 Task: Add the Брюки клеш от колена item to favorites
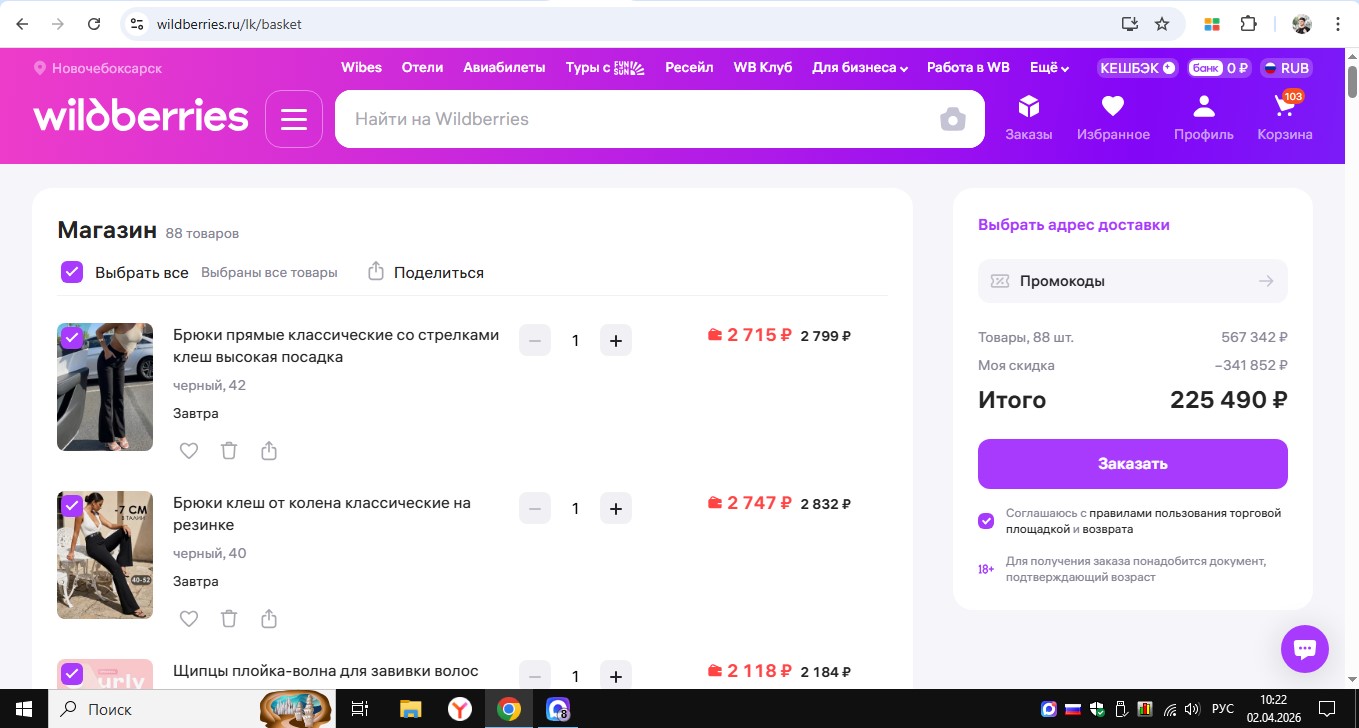(x=189, y=619)
